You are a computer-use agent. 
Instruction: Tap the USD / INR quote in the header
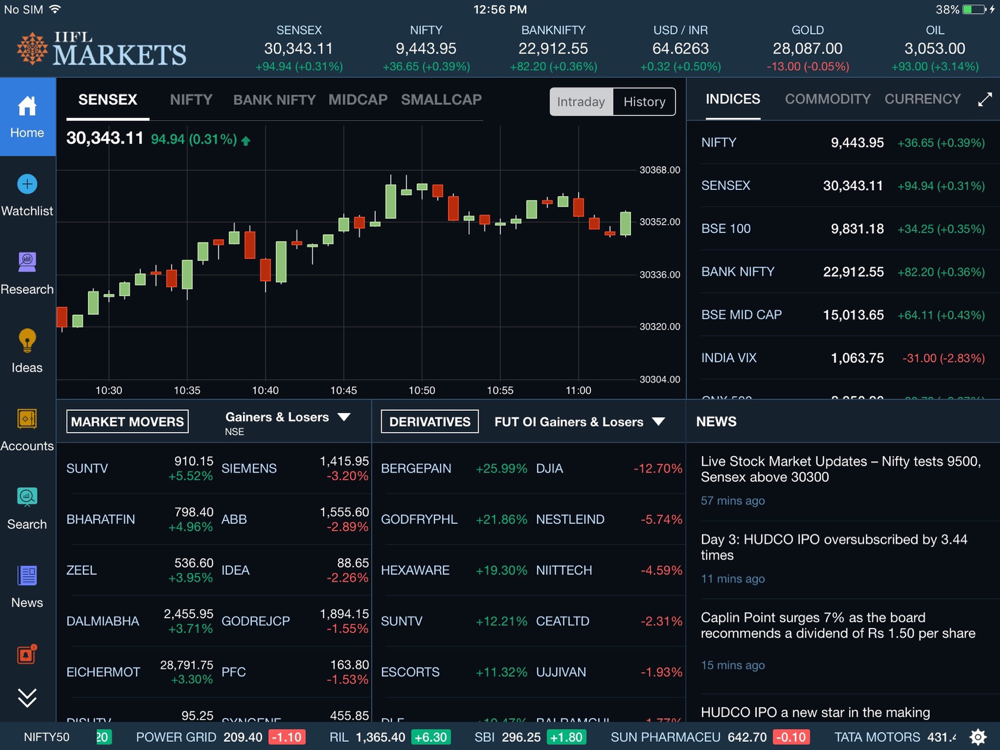(680, 48)
